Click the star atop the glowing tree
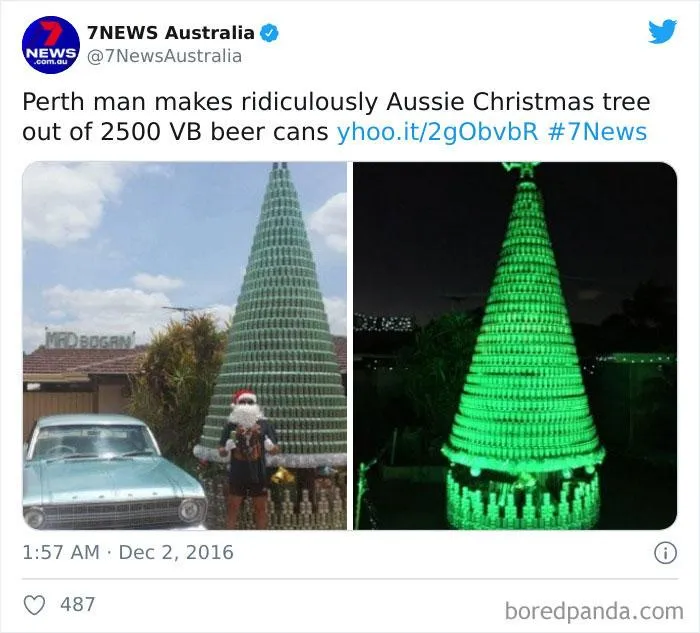Viewport: 700px width, 633px height. pos(521,170)
